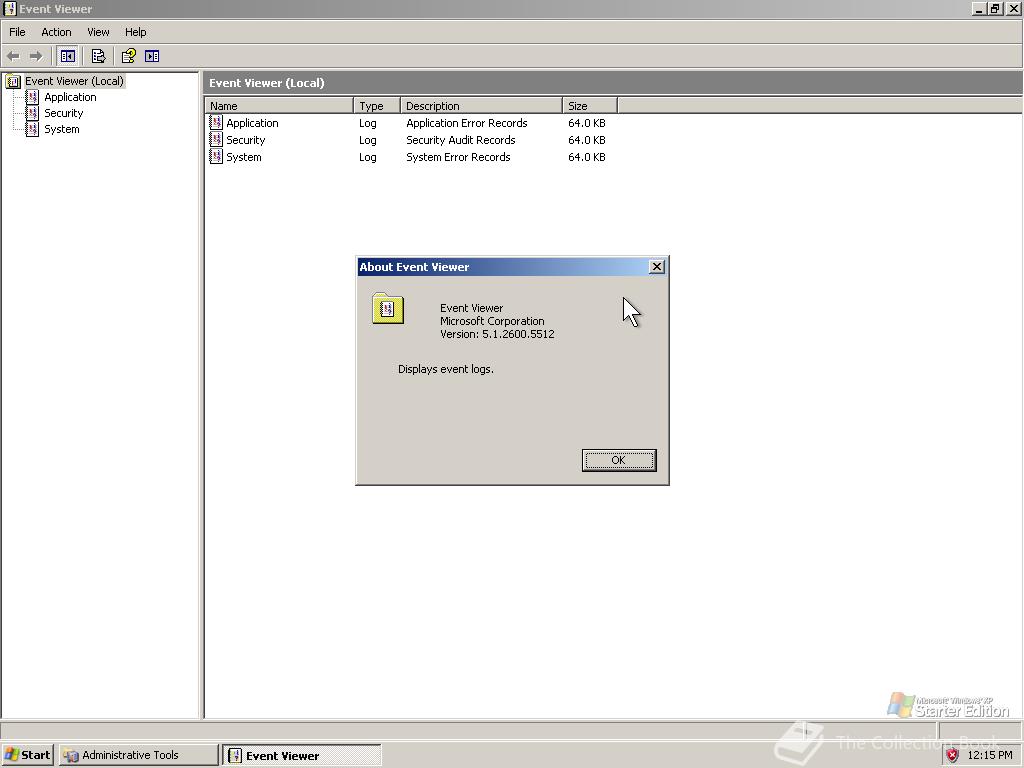Click 'Version: 5.1.2600.5512' text
The height and width of the screenshot is (768, 1024).
click(x=497, y=334)
